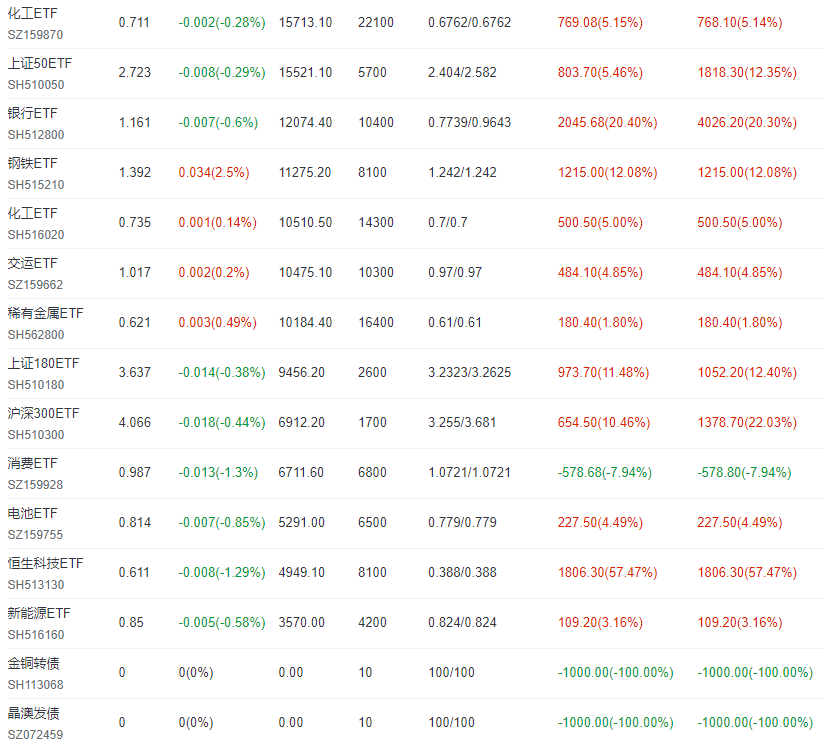Click profit 2045.68(20.40%)
The width and height of the screenshot is (824, 747).
pyautogui.click(x=607, y=122)
